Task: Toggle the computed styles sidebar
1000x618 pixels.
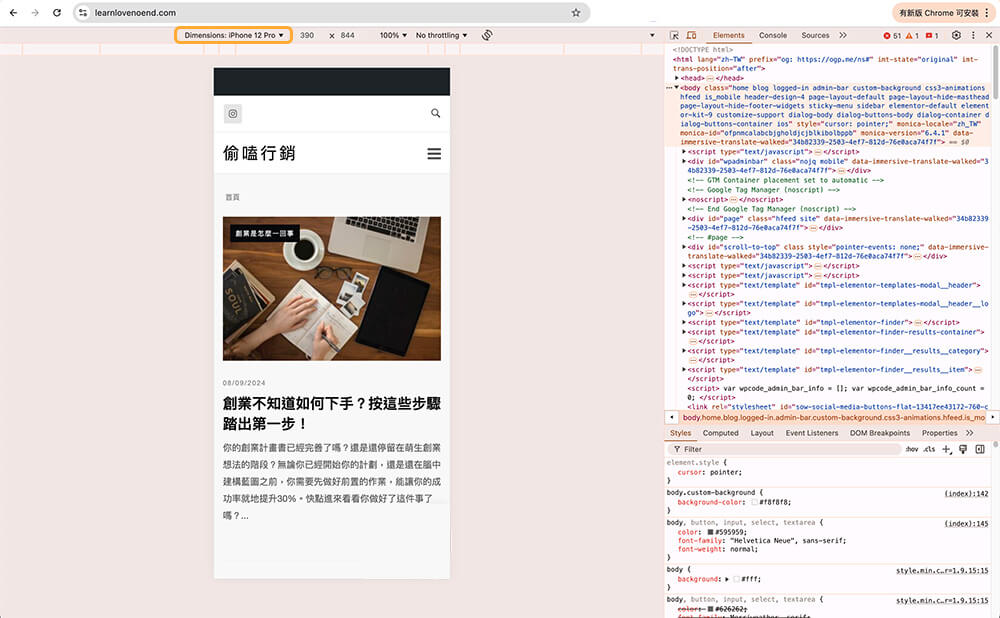Action: click(980, 449)
